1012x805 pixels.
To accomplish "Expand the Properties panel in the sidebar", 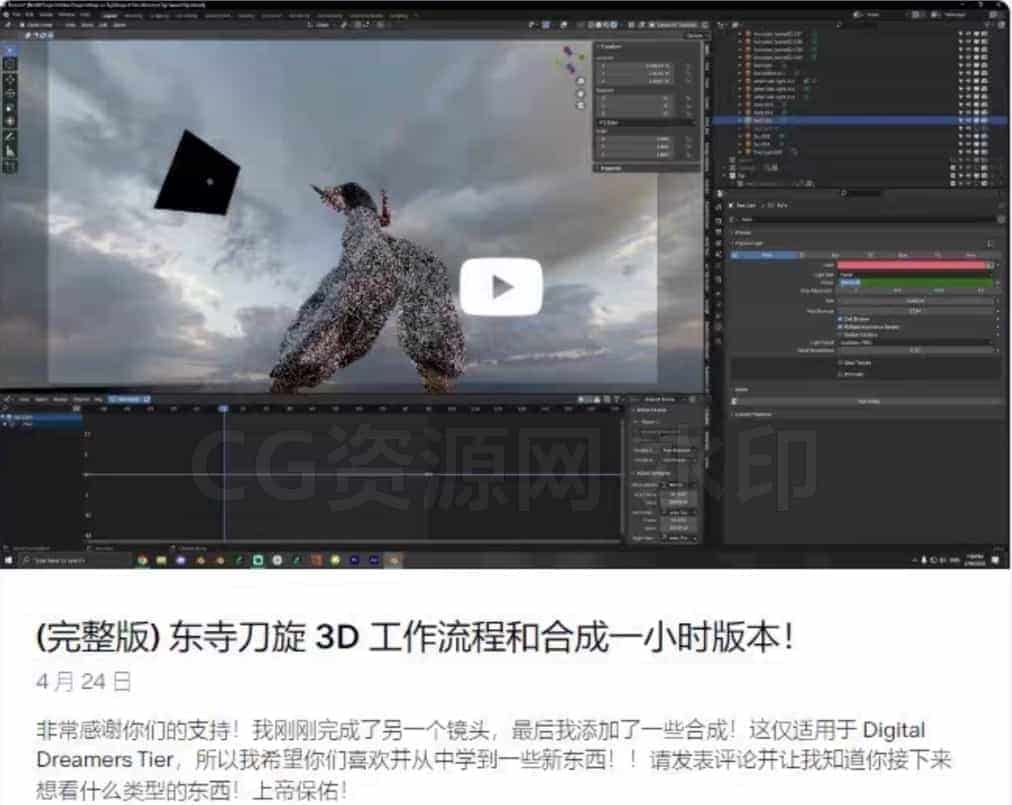I will point(612,168).
